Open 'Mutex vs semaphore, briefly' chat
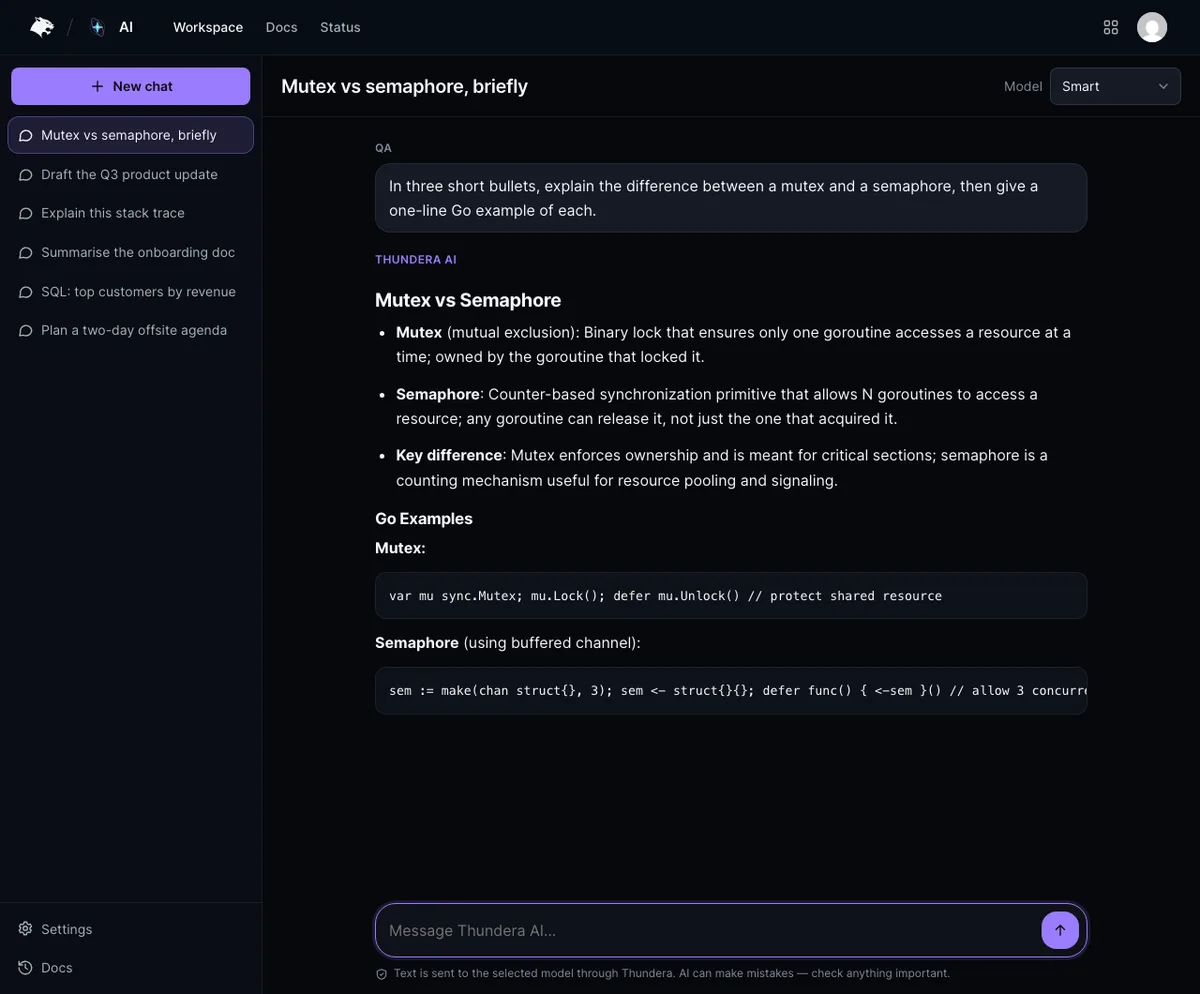This screenshot has height=994, width=1200. tap(131, 135)
